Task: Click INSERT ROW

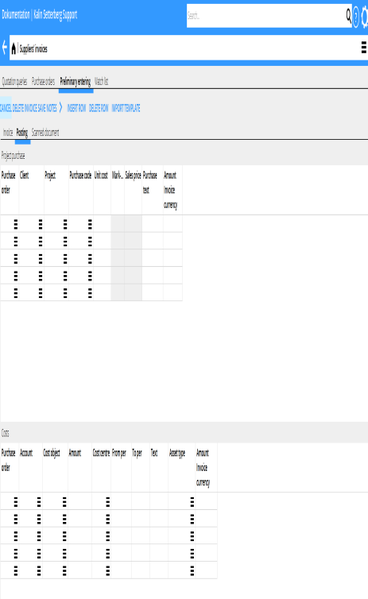Action: (76, 108)
